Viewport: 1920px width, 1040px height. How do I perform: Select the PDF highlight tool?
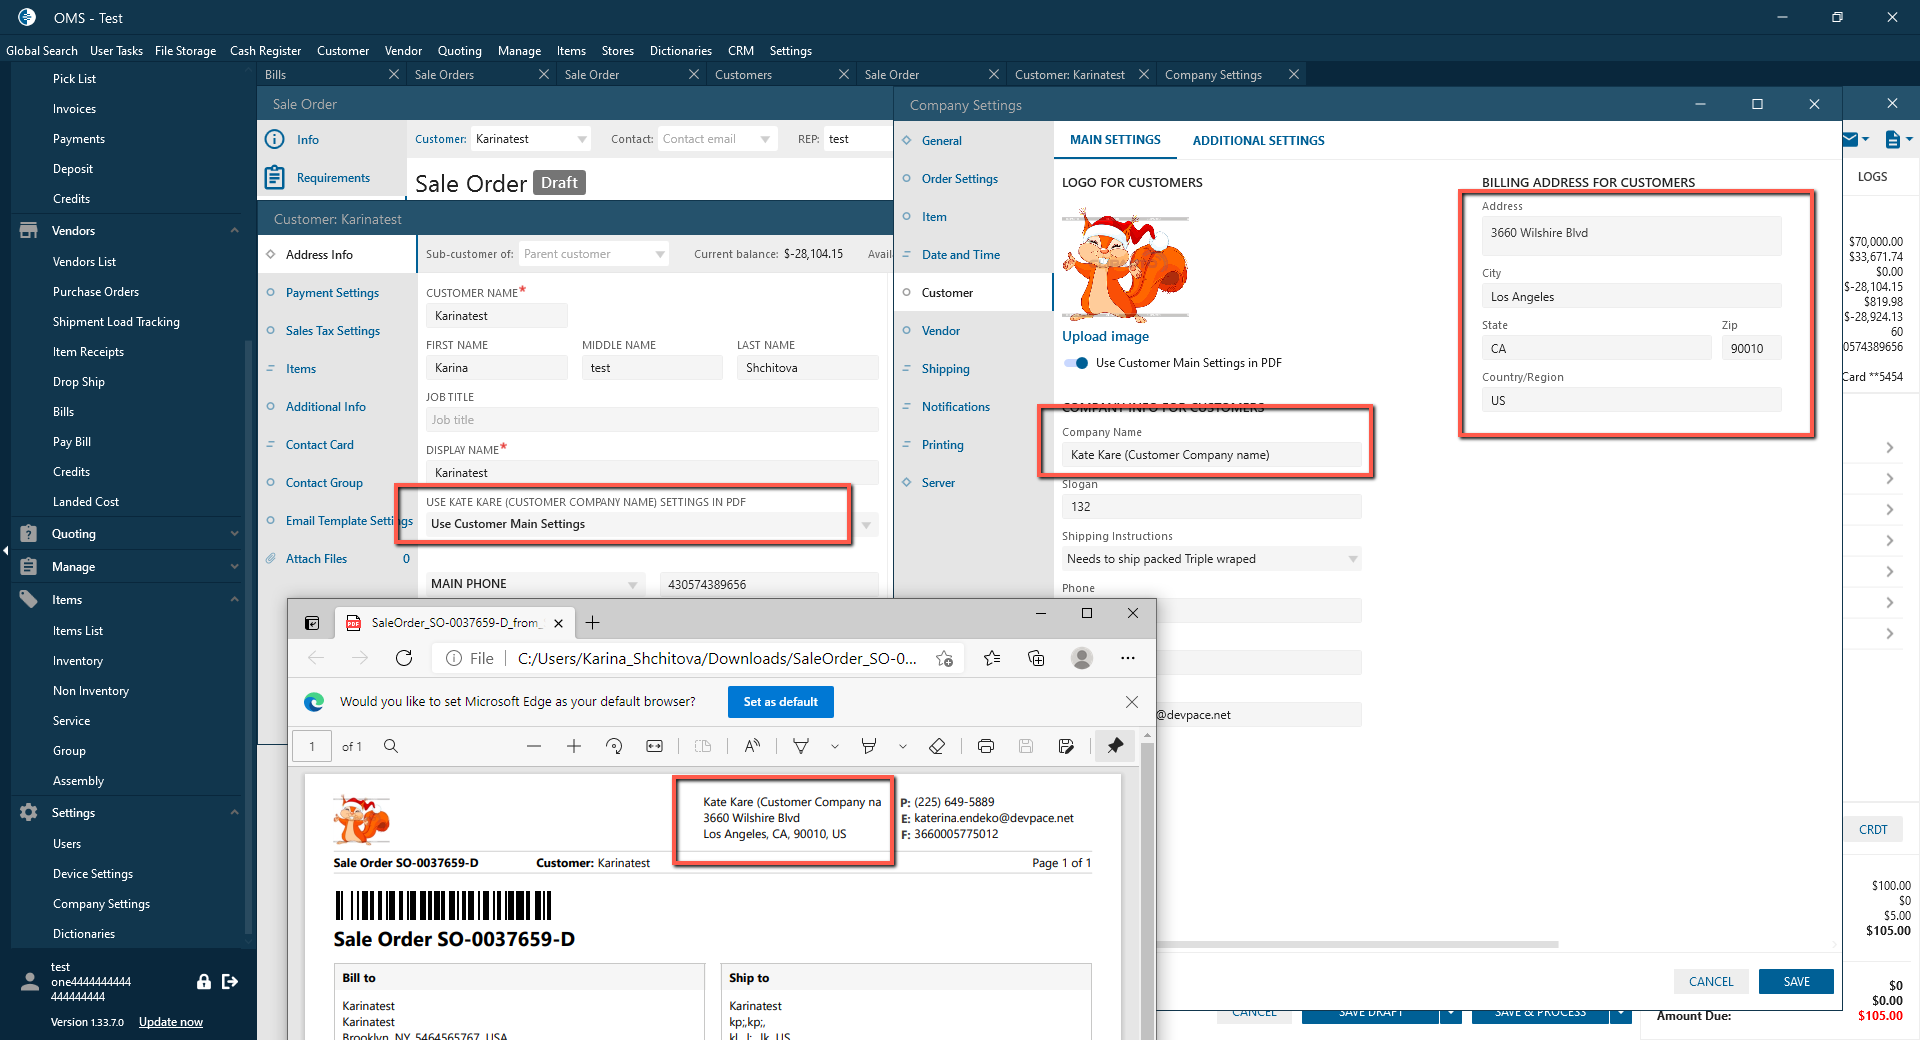pos(869,746)
